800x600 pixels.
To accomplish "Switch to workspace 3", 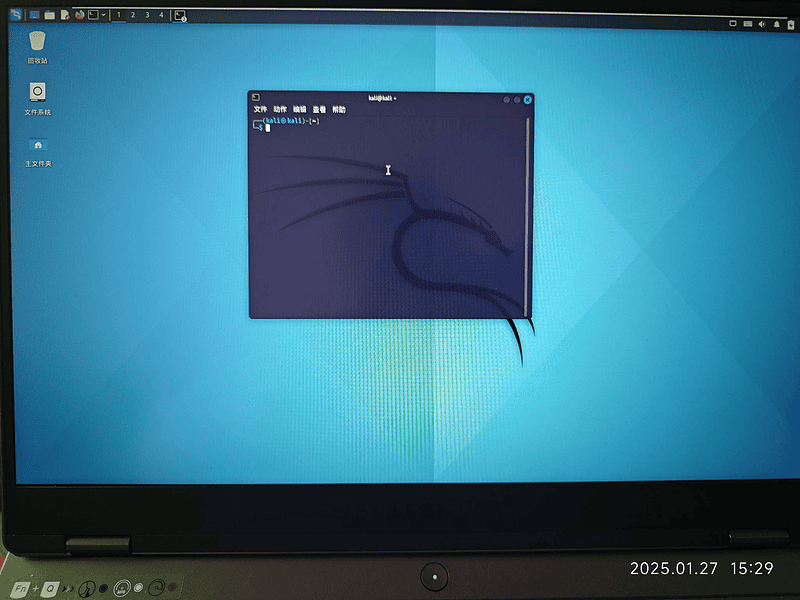I will point(147,15).
